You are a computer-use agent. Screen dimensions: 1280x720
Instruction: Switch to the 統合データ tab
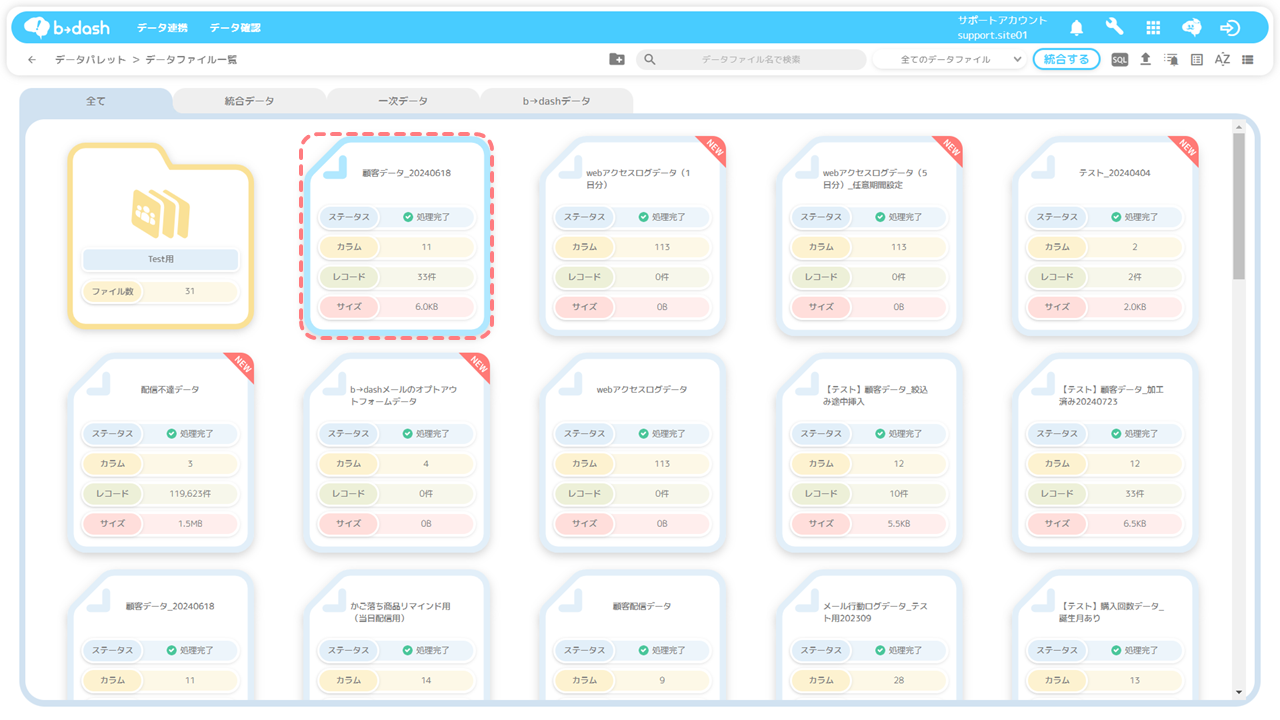[x=249, y=101]
